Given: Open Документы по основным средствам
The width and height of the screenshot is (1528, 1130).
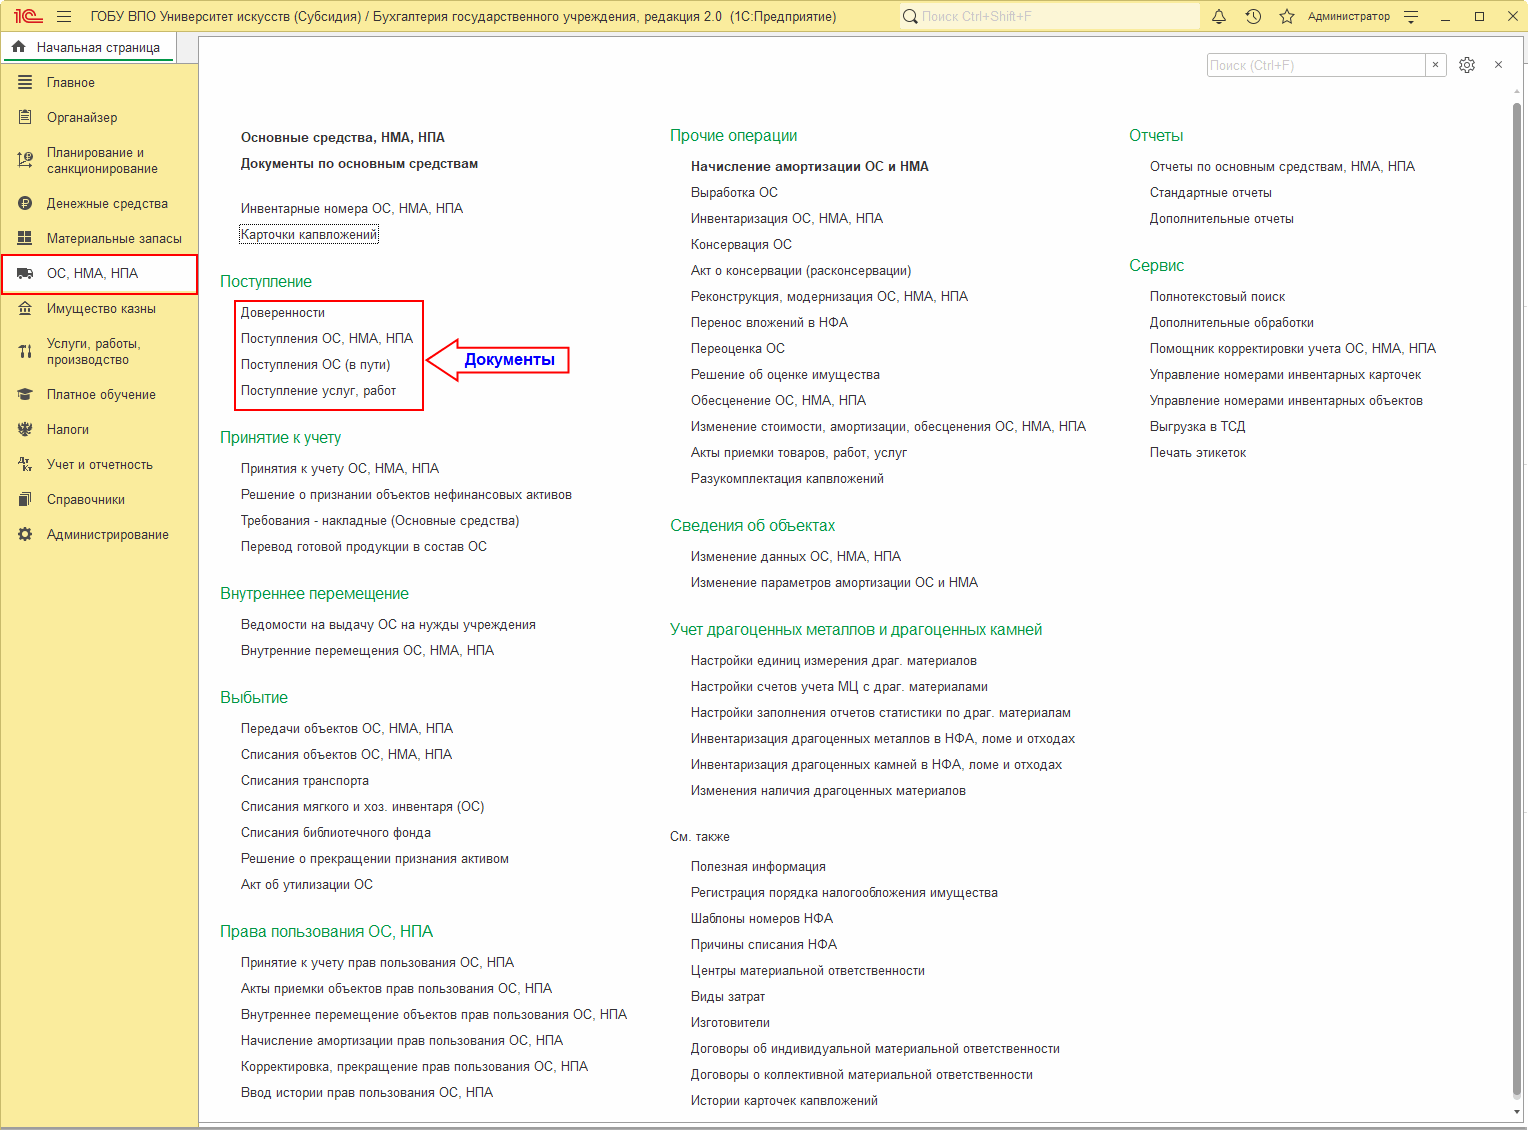Looking at the screenshot, I should (359, 163).
